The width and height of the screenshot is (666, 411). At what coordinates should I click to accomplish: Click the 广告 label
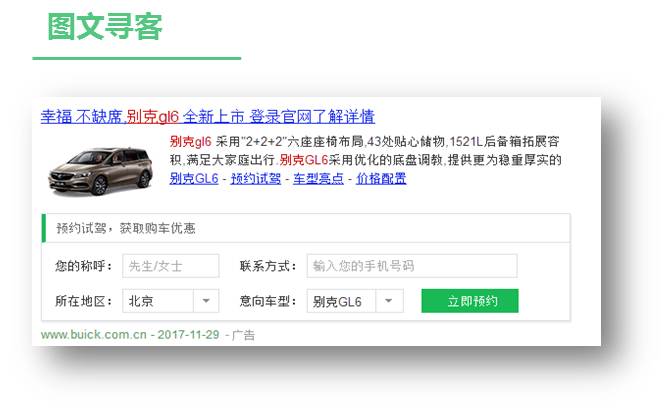pyautogui.click(x=243, y=335)
